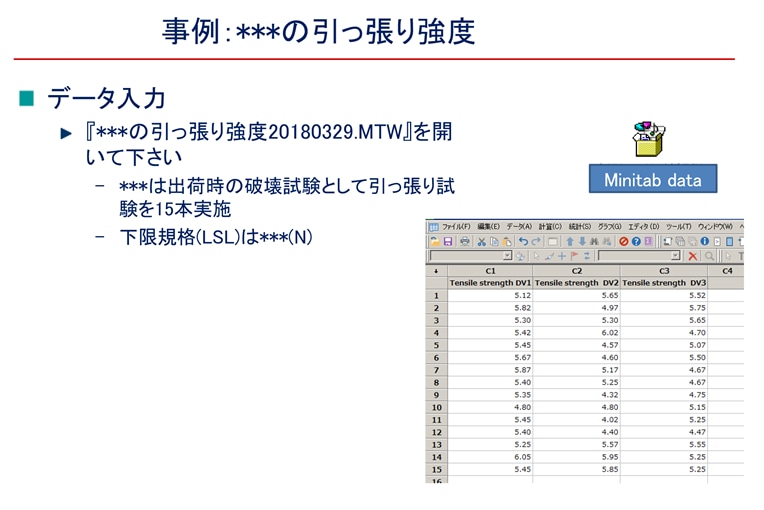Open the グラフ(G) menu

(x=610, y=227)
